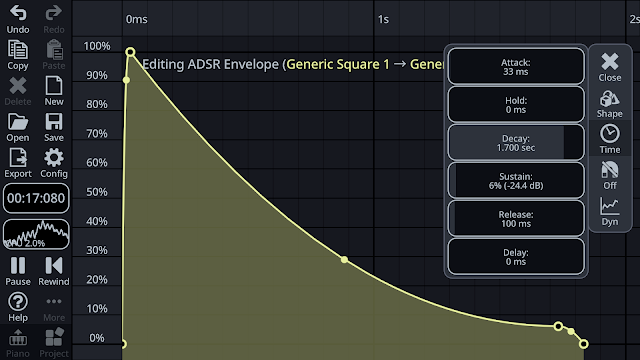Click the Delete X icon
Image resolution: width=640 pixels, height=360 pixels.
pyautogui.click(x=18, y=86)
